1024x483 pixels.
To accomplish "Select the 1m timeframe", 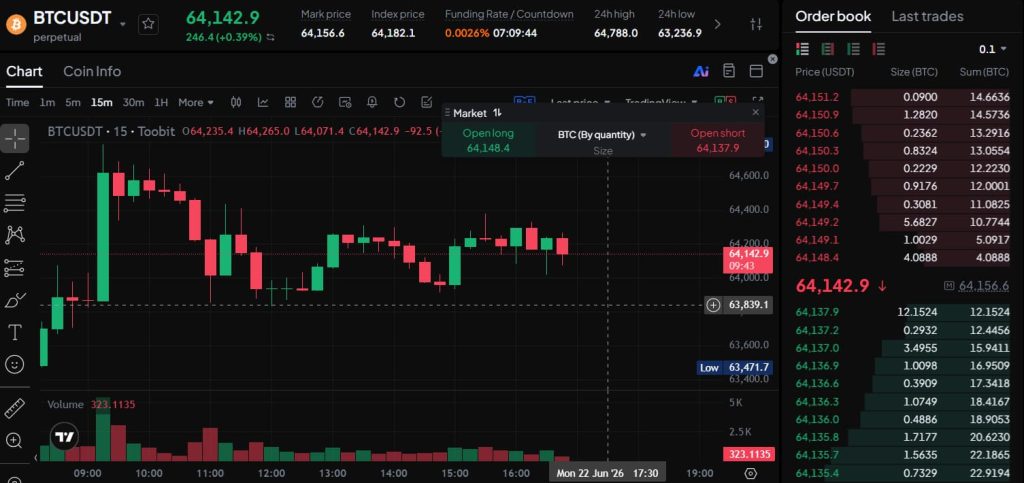I will pos(47,102).
